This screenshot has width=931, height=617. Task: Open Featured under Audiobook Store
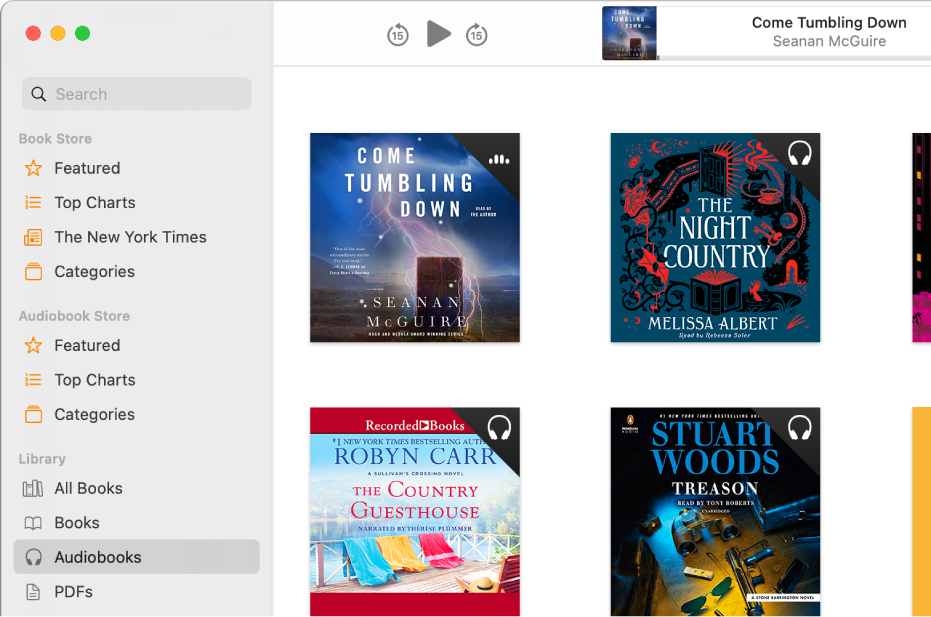click(x=137, y=345)
